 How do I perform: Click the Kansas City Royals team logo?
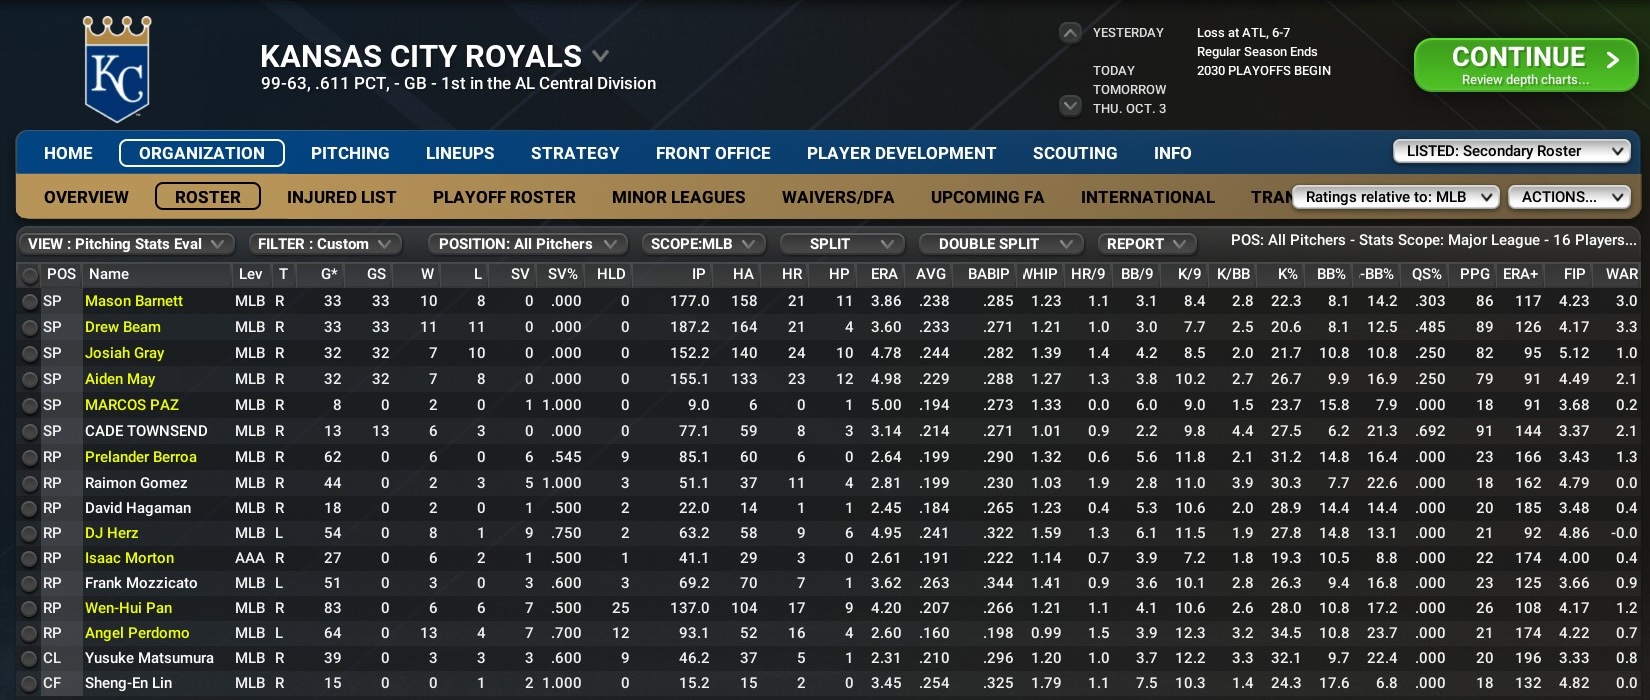[117, 68]
